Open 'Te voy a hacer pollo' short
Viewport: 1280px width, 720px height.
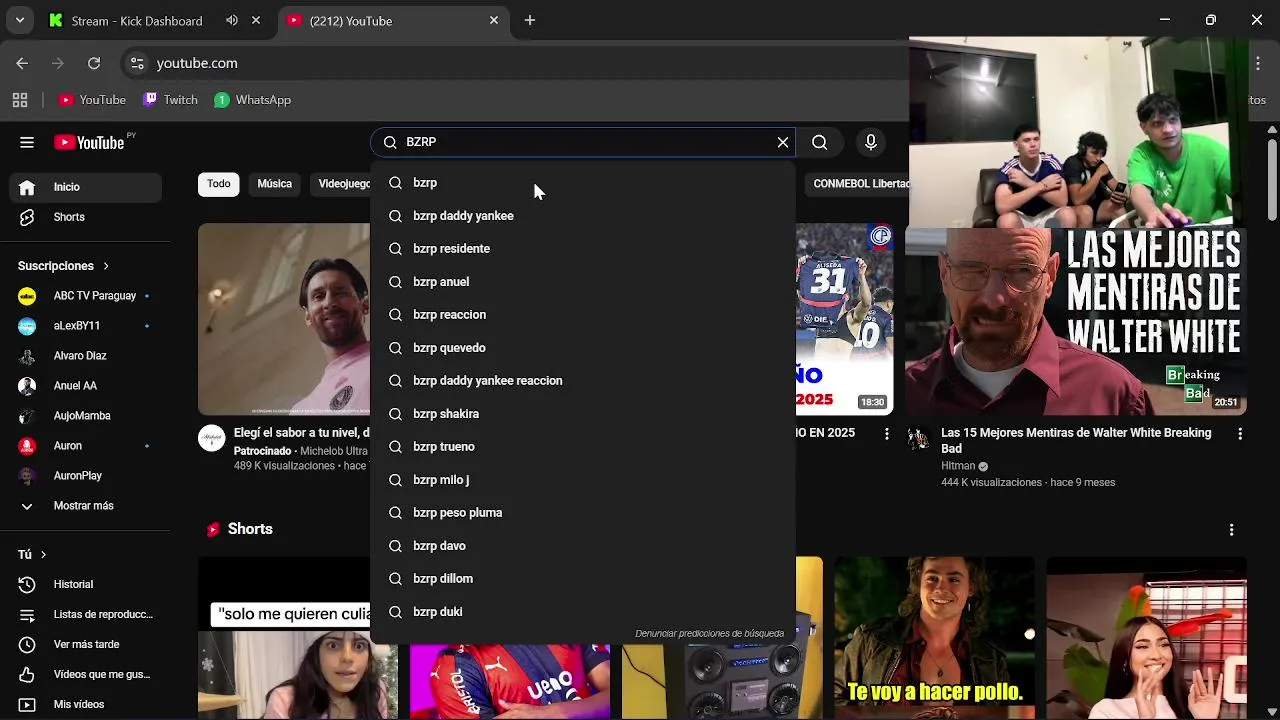(935, 638)
